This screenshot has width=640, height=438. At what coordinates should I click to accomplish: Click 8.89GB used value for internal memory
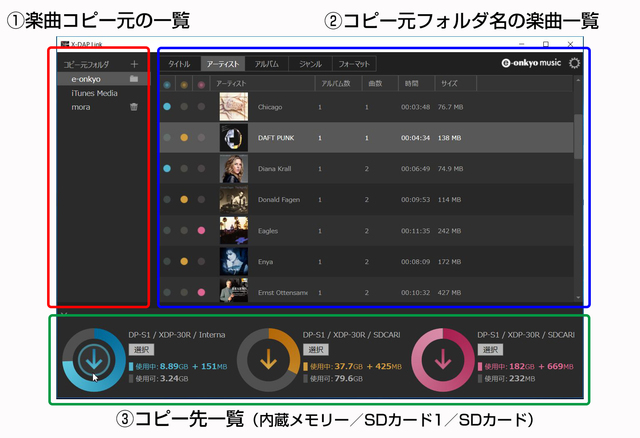point(173,366)
